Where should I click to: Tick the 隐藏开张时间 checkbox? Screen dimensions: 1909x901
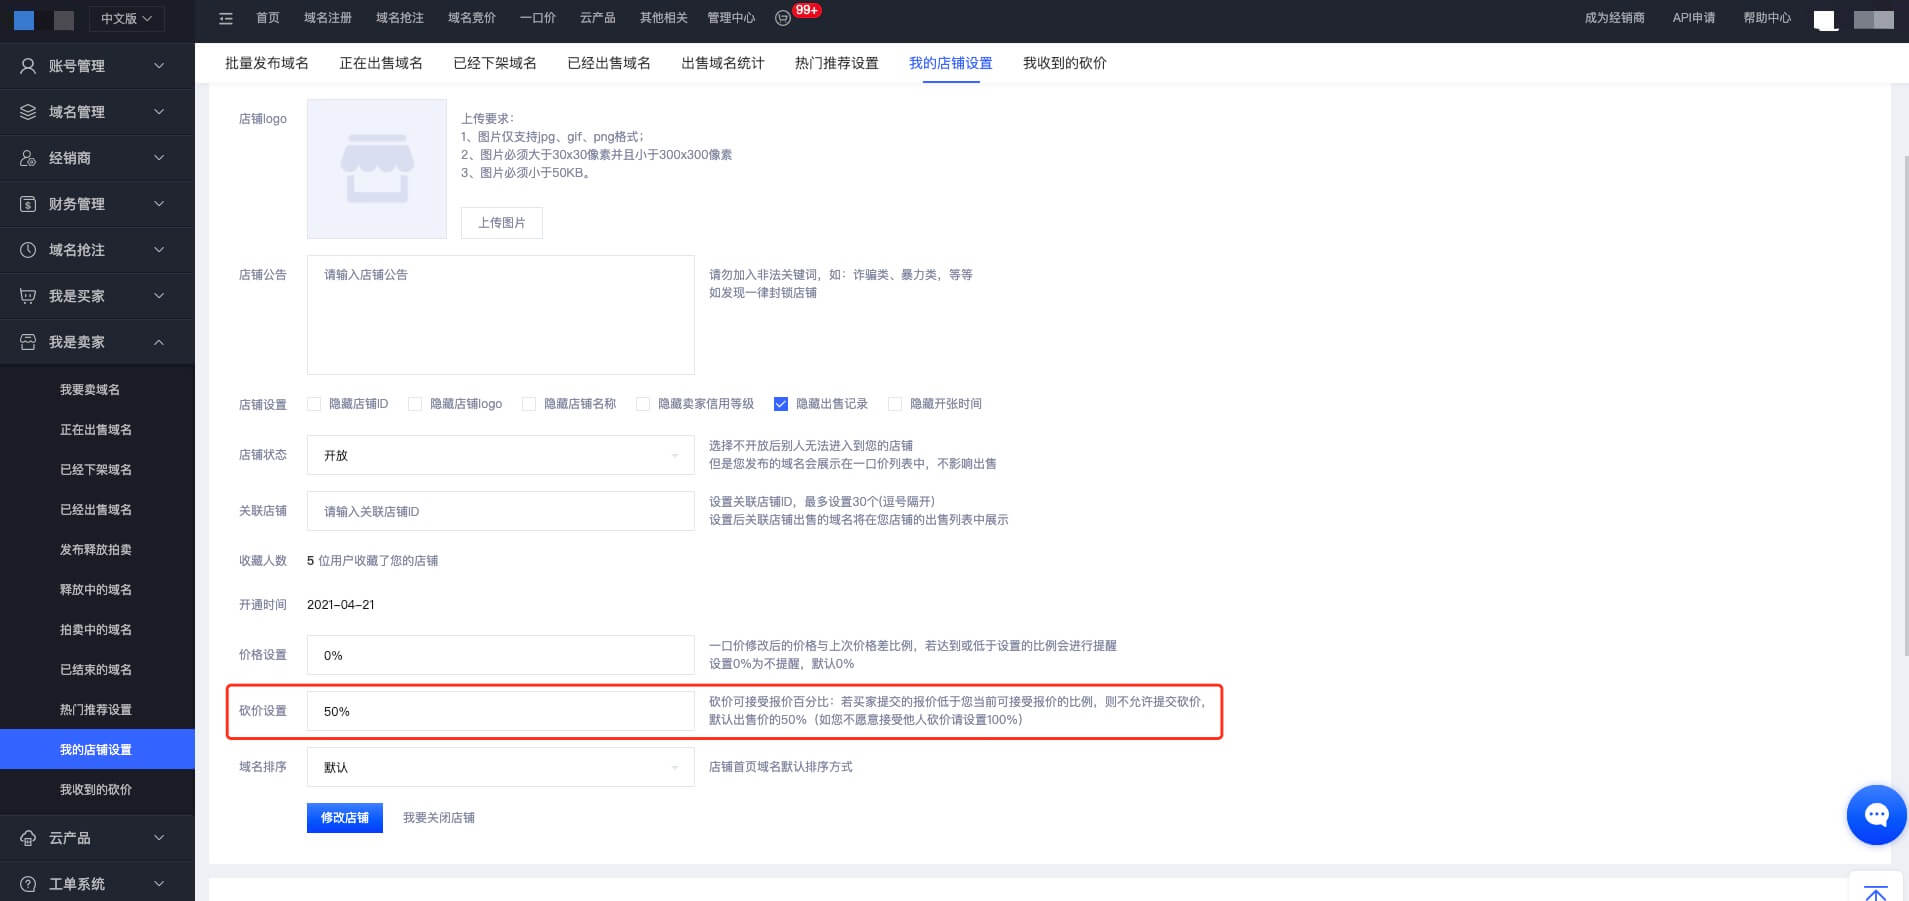(895, 404)
